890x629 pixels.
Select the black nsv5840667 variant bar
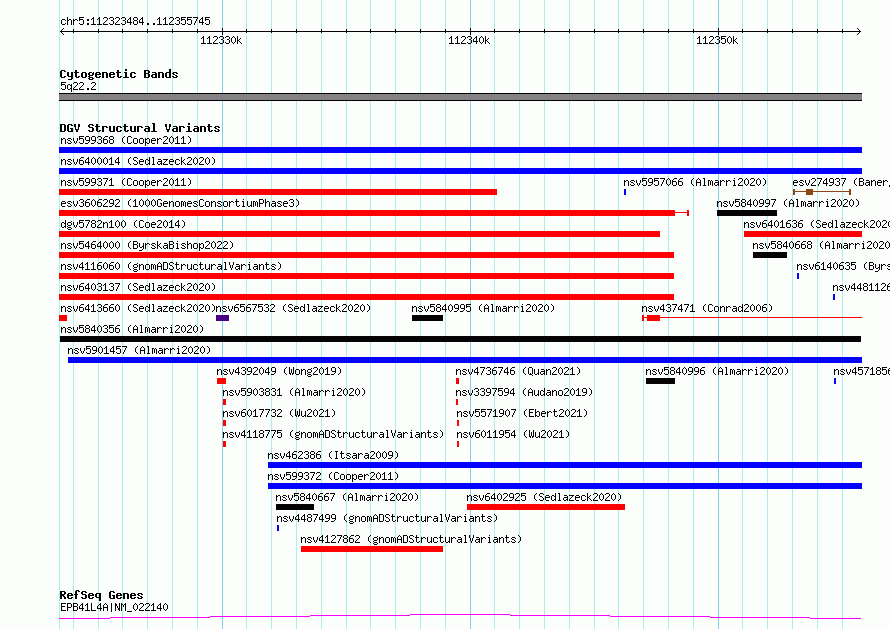(295, 507)
